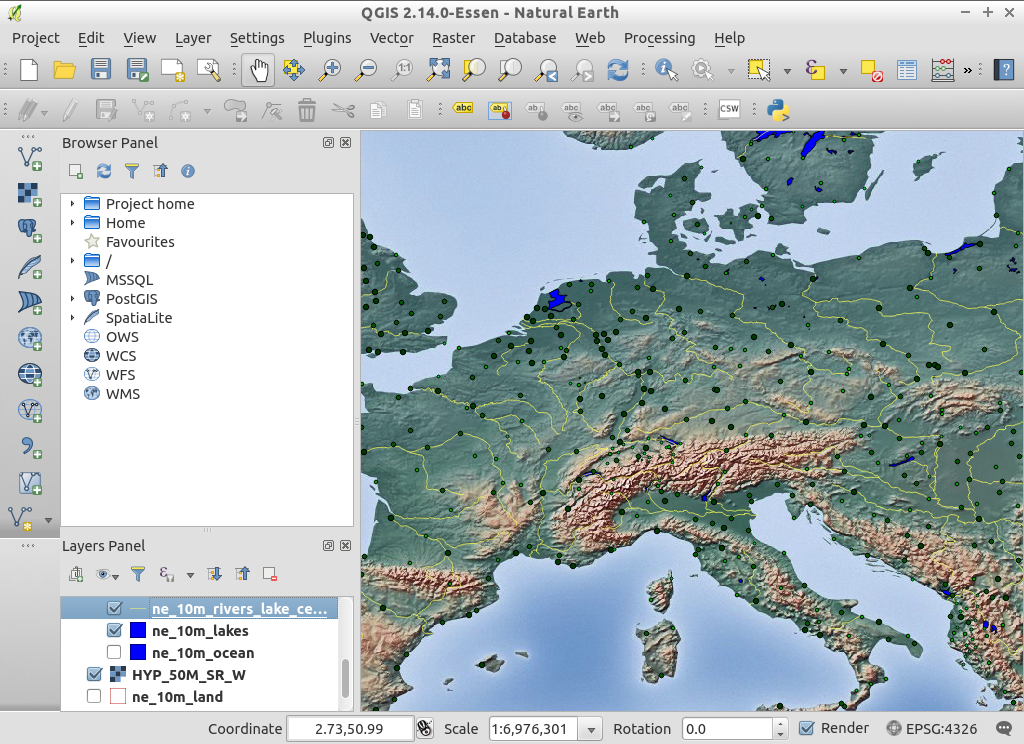
Task: Zoom to full extent icon
Action: [438, 69]
